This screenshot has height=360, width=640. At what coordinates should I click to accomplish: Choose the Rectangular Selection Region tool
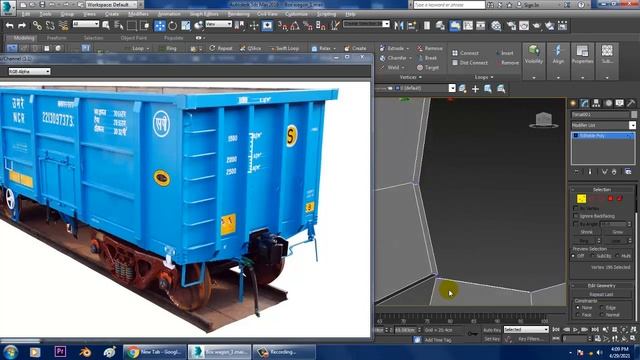[132, 26]
